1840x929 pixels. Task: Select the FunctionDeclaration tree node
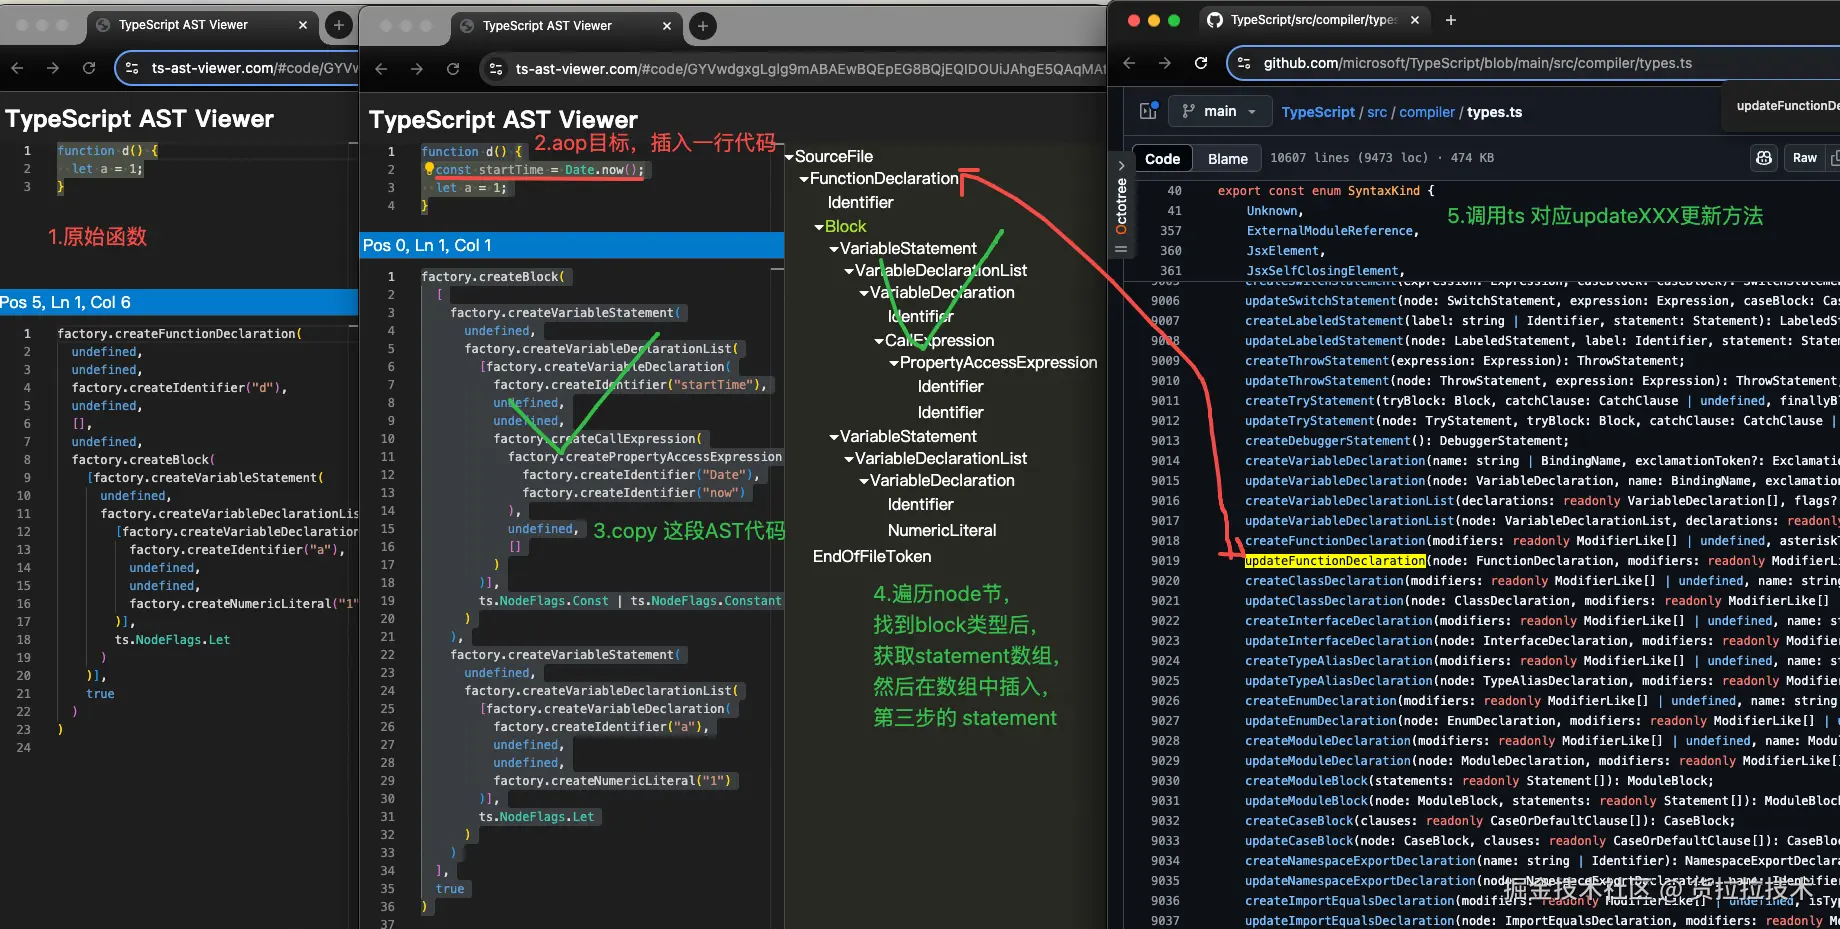[x=884, y=179]
